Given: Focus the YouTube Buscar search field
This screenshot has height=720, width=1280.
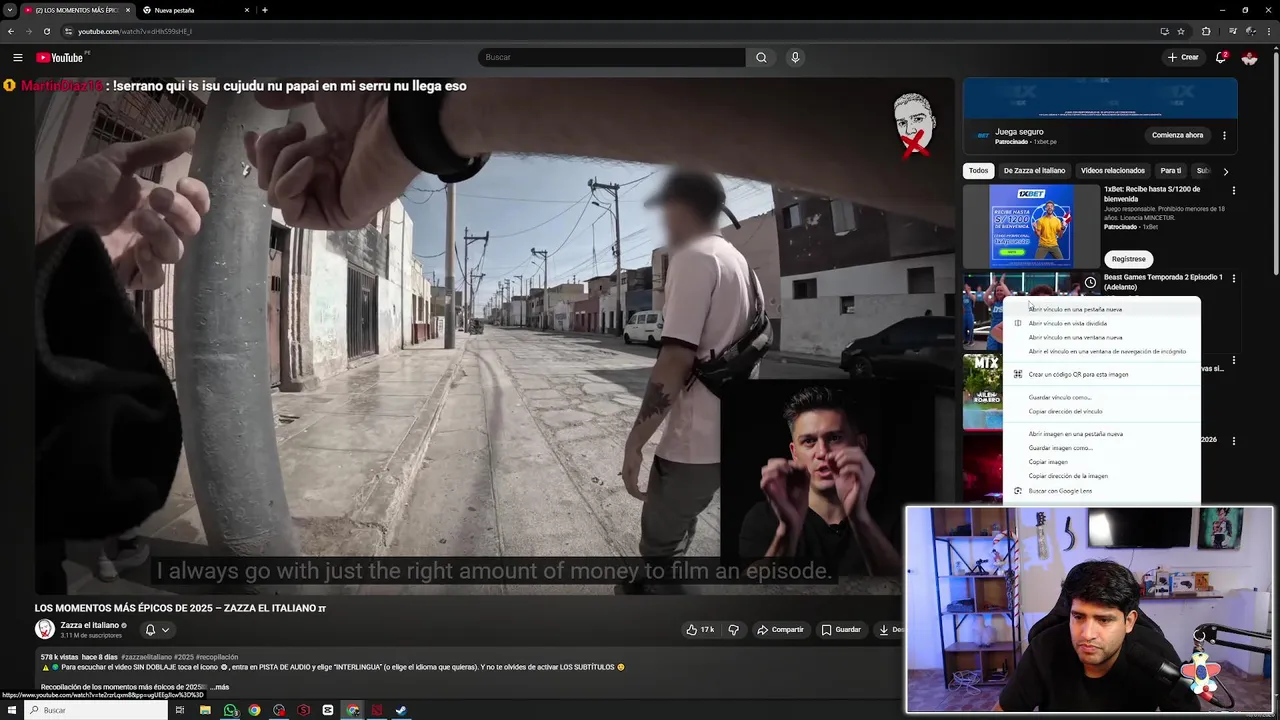Looking at the screenshot, I should (x=611, y=57).
